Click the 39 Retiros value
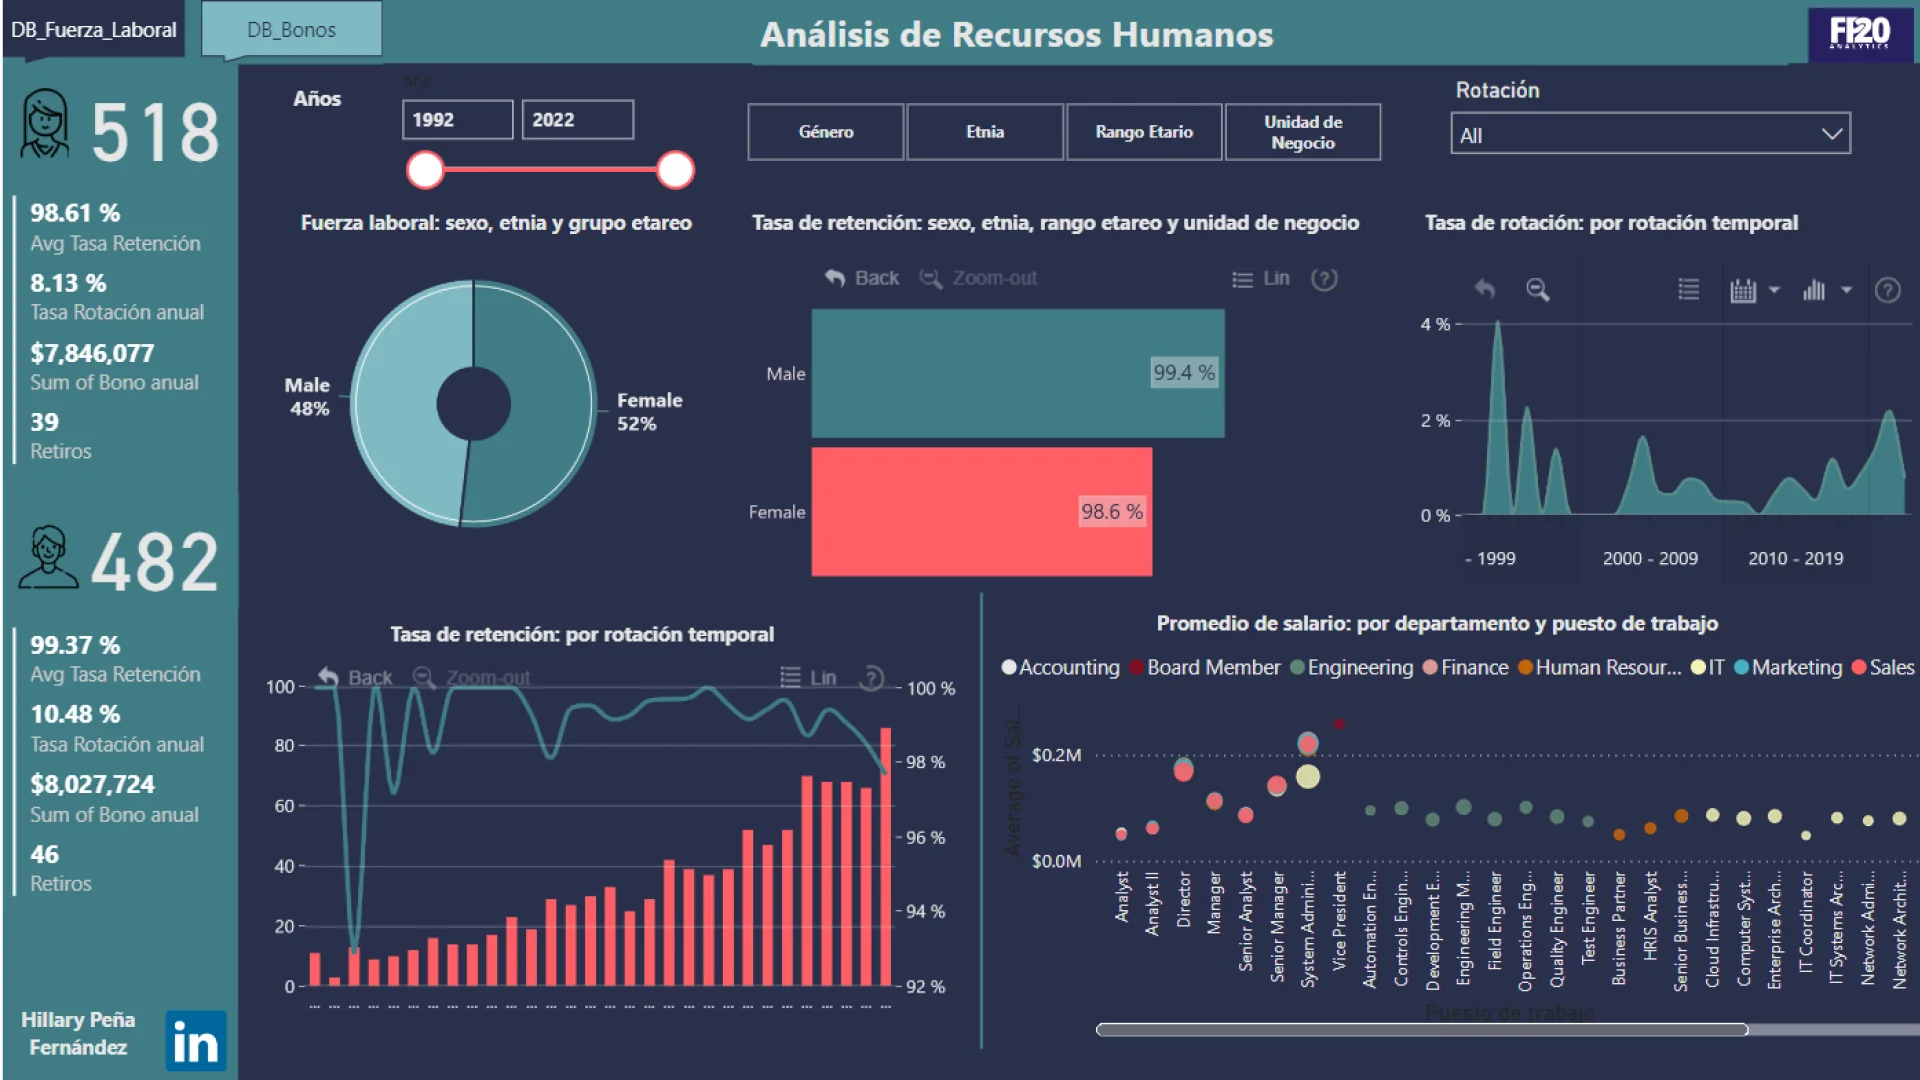This screenshot has width=1920, height=1080. 44,422
